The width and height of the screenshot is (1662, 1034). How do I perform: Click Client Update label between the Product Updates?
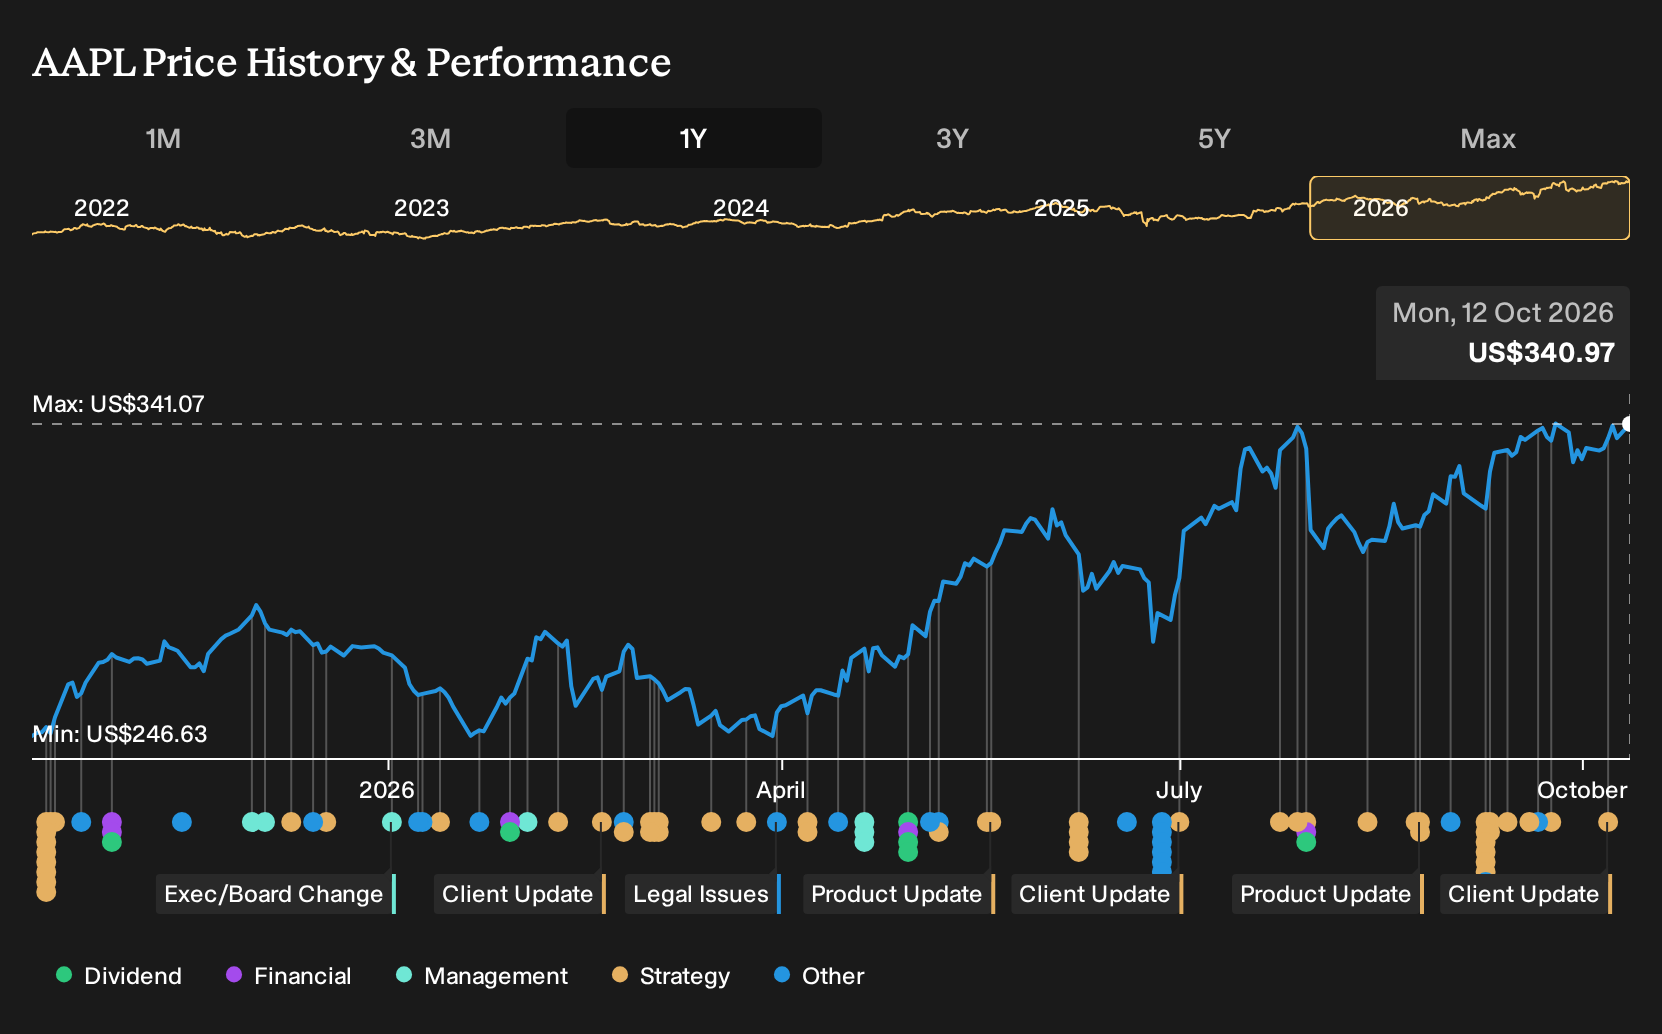click(x=1097, y=894)
